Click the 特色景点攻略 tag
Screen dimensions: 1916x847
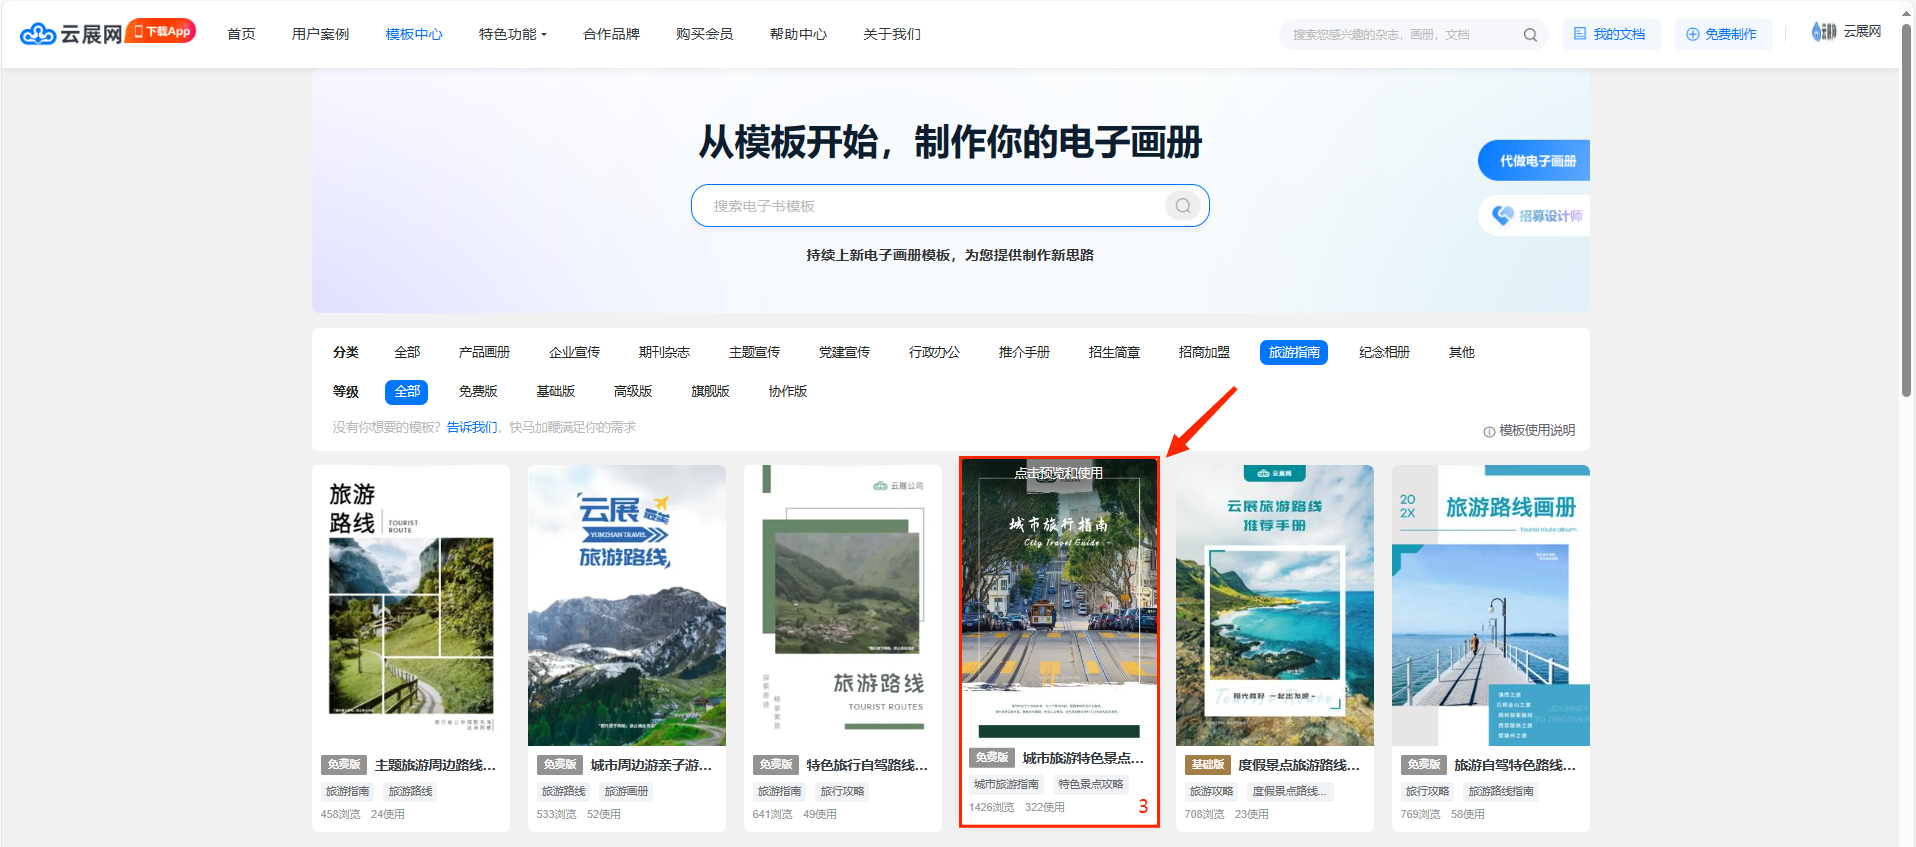point(1091,784)
